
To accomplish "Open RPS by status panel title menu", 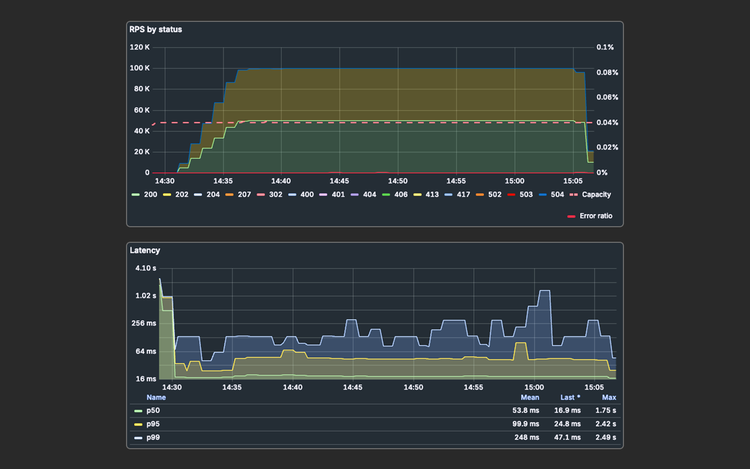I will 155,30.
